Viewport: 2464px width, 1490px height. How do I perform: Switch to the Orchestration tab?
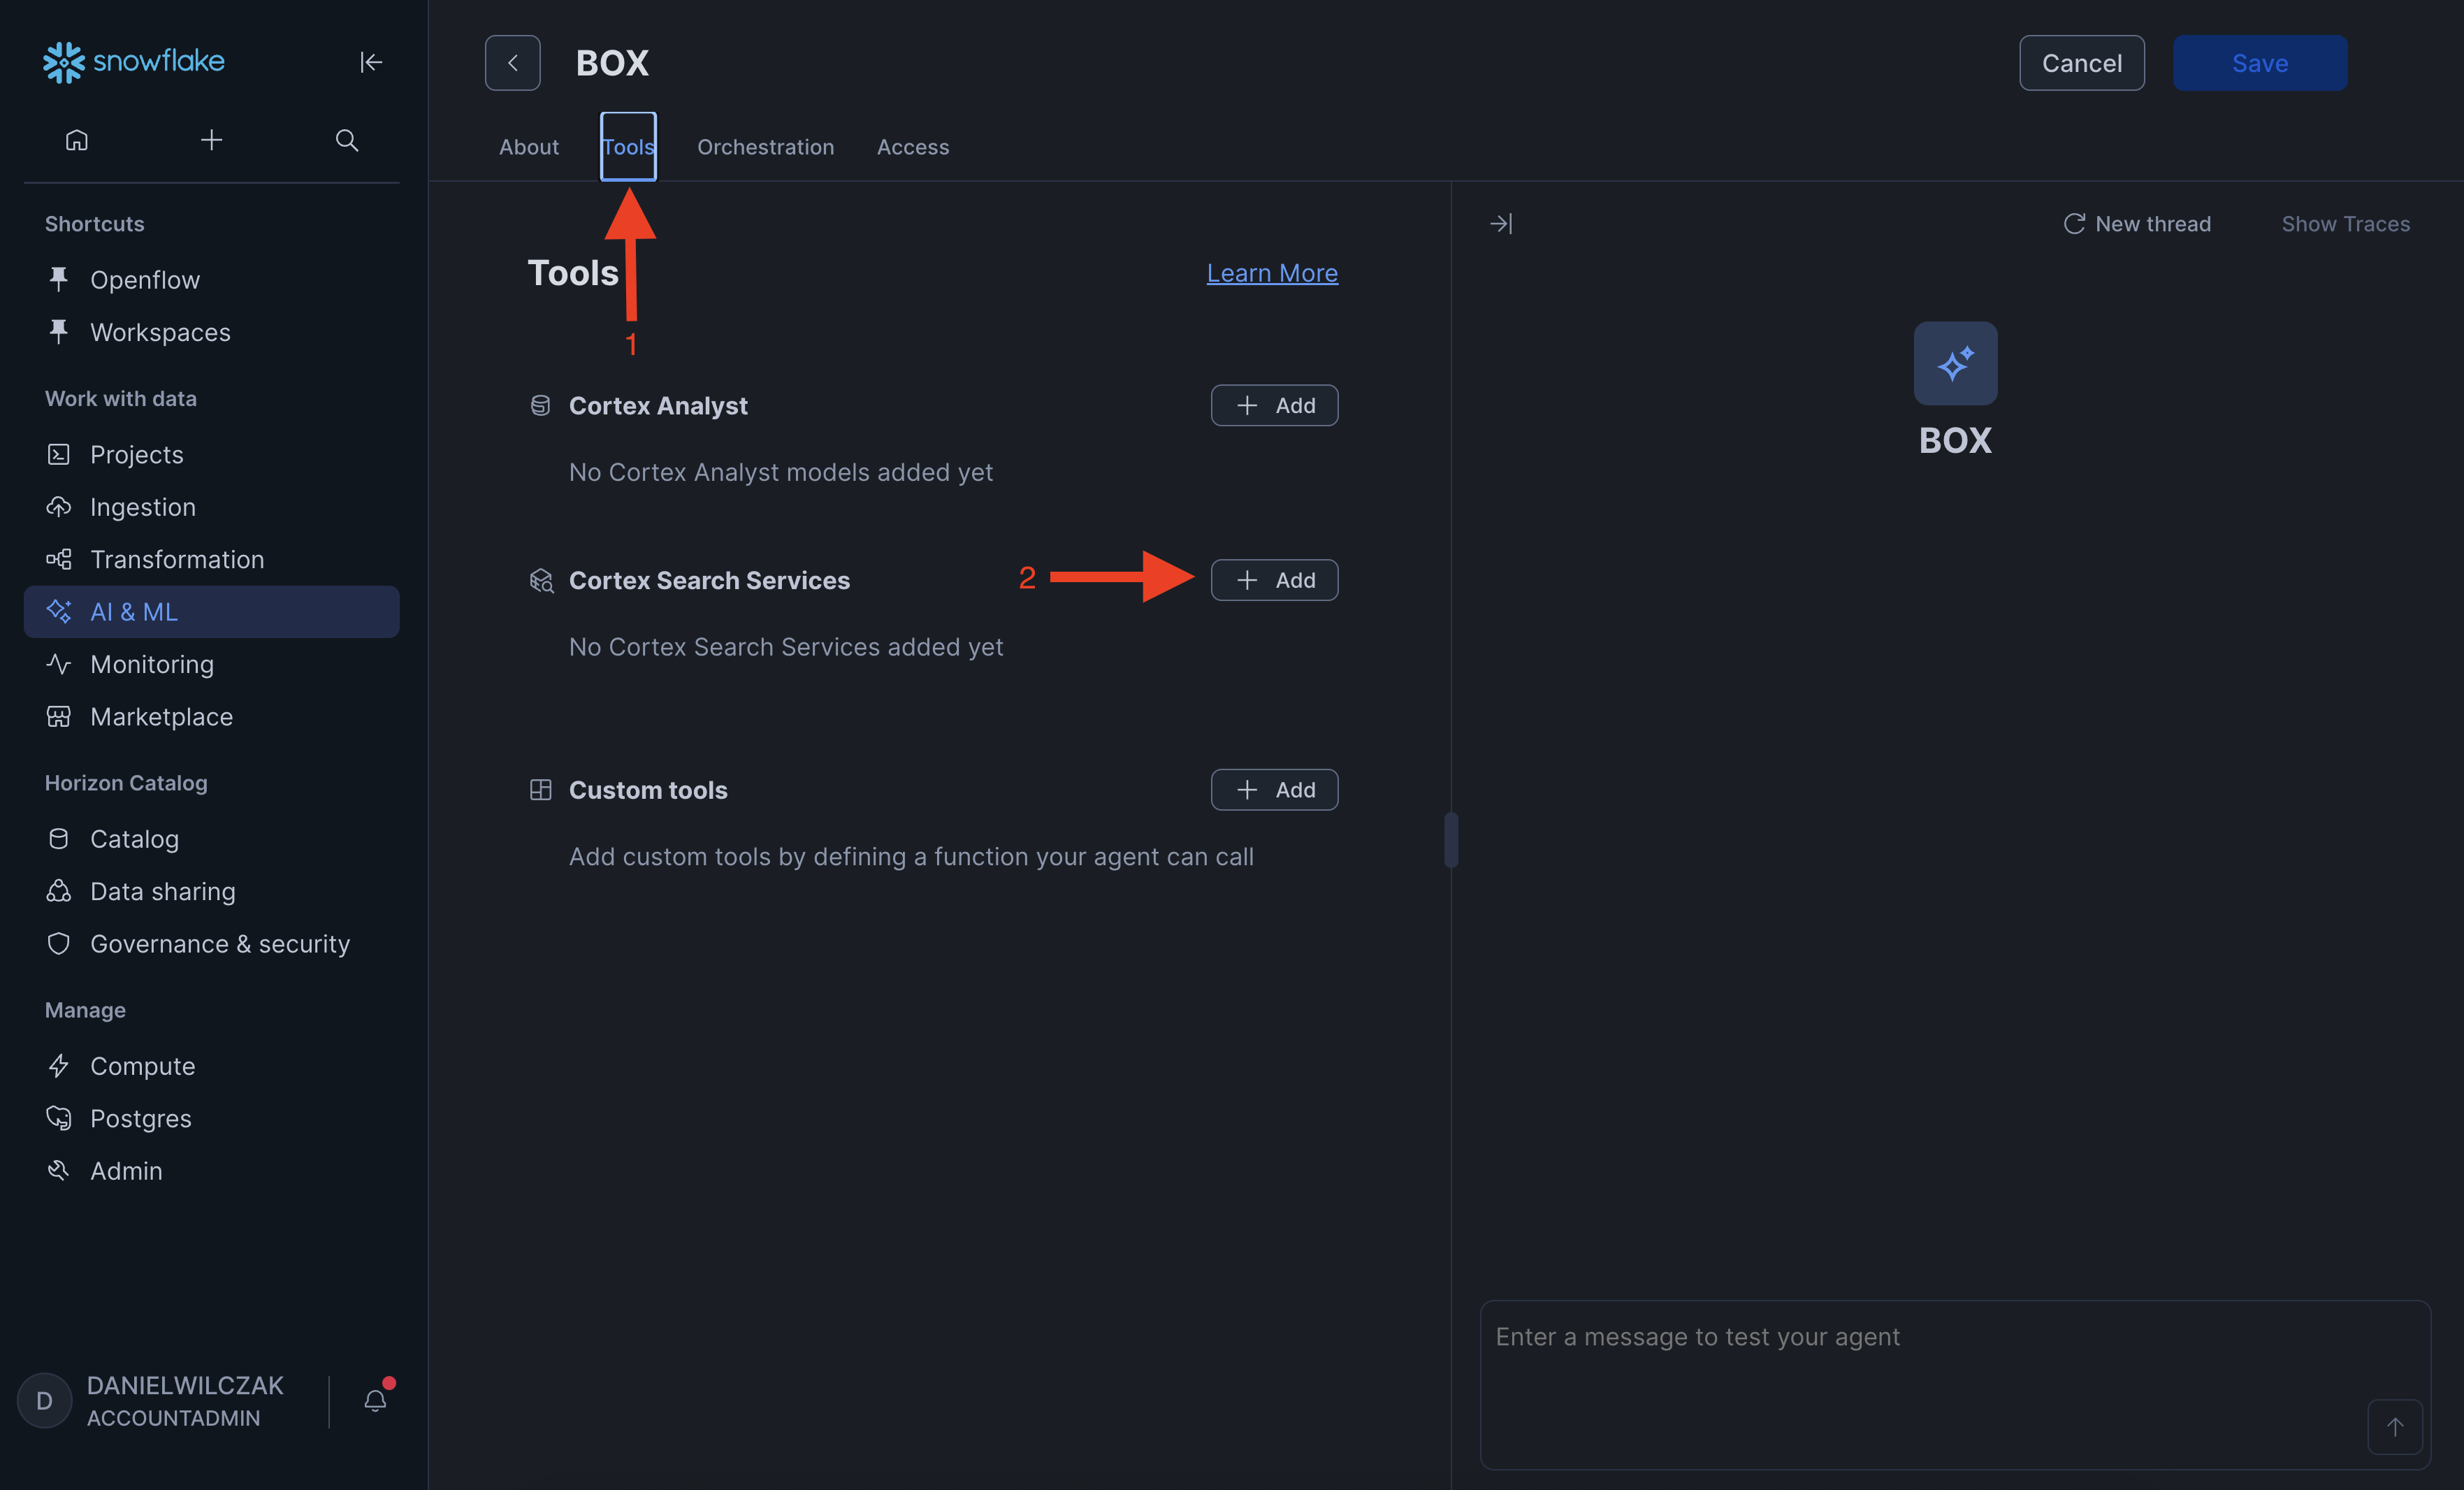pos(765,147)
